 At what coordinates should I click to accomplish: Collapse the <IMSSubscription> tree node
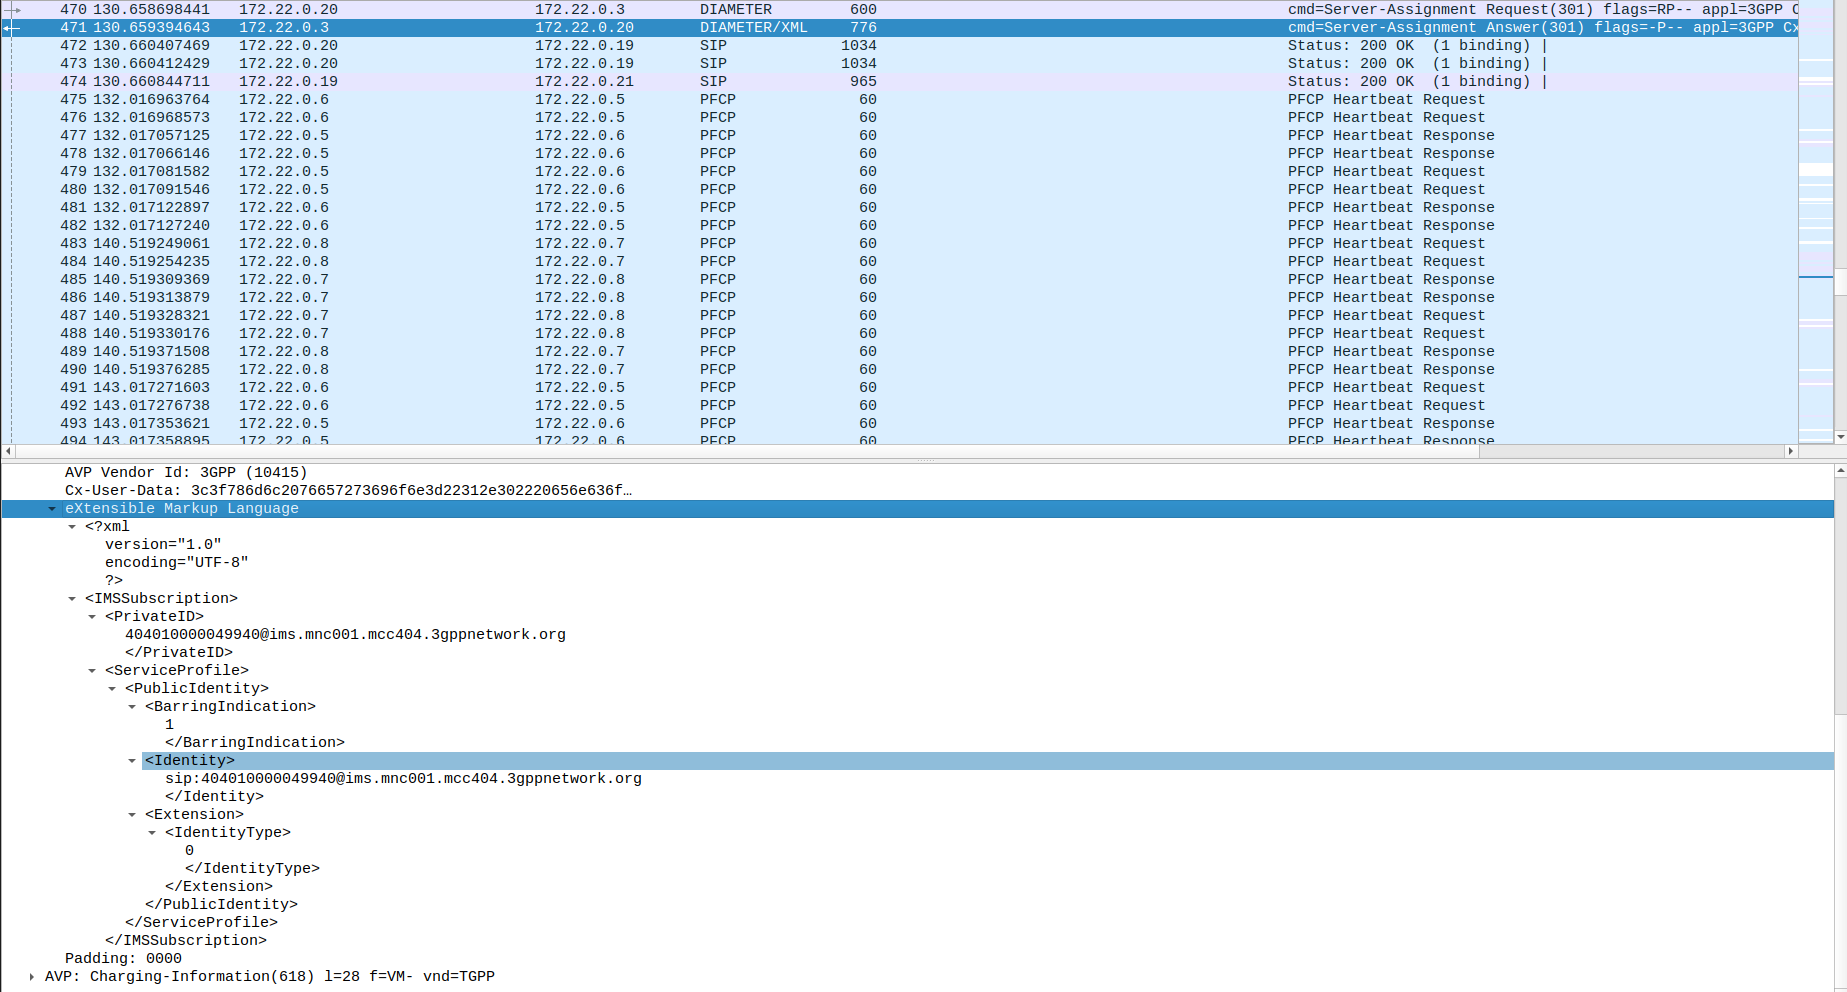72,598
